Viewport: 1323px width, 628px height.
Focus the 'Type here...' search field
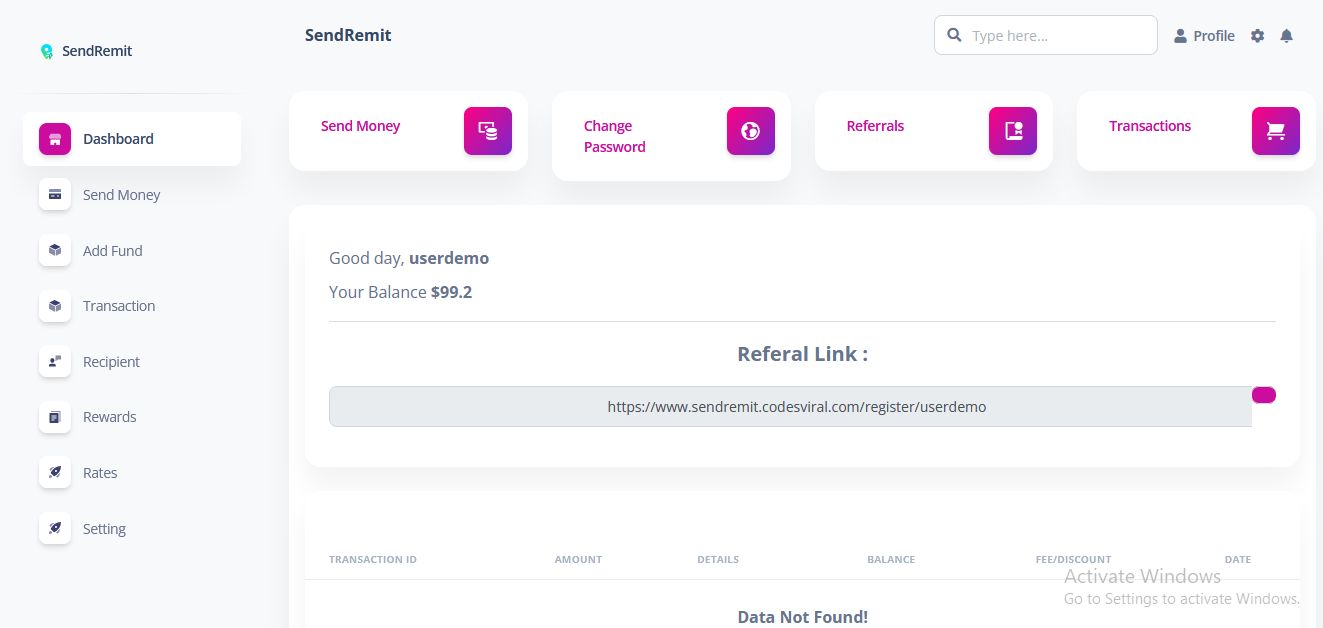(x=1046, y=35)
